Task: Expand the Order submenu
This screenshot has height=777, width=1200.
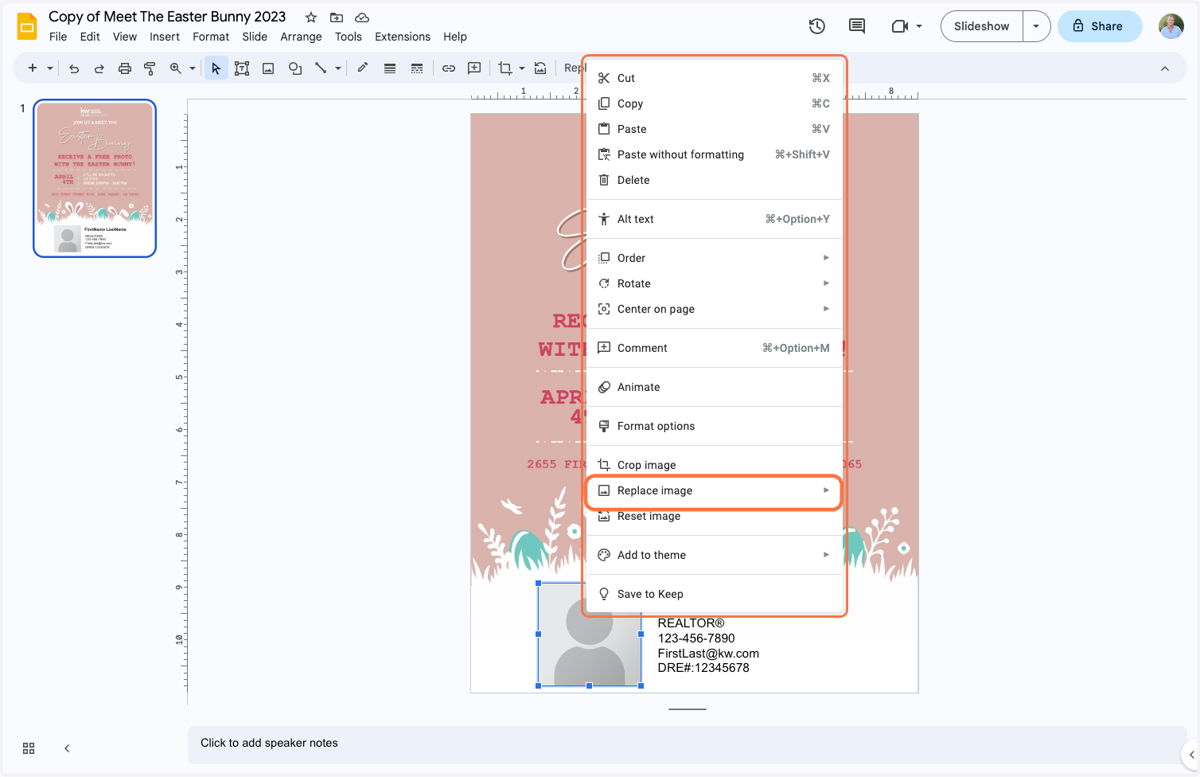Action: (x=713, y=258)
